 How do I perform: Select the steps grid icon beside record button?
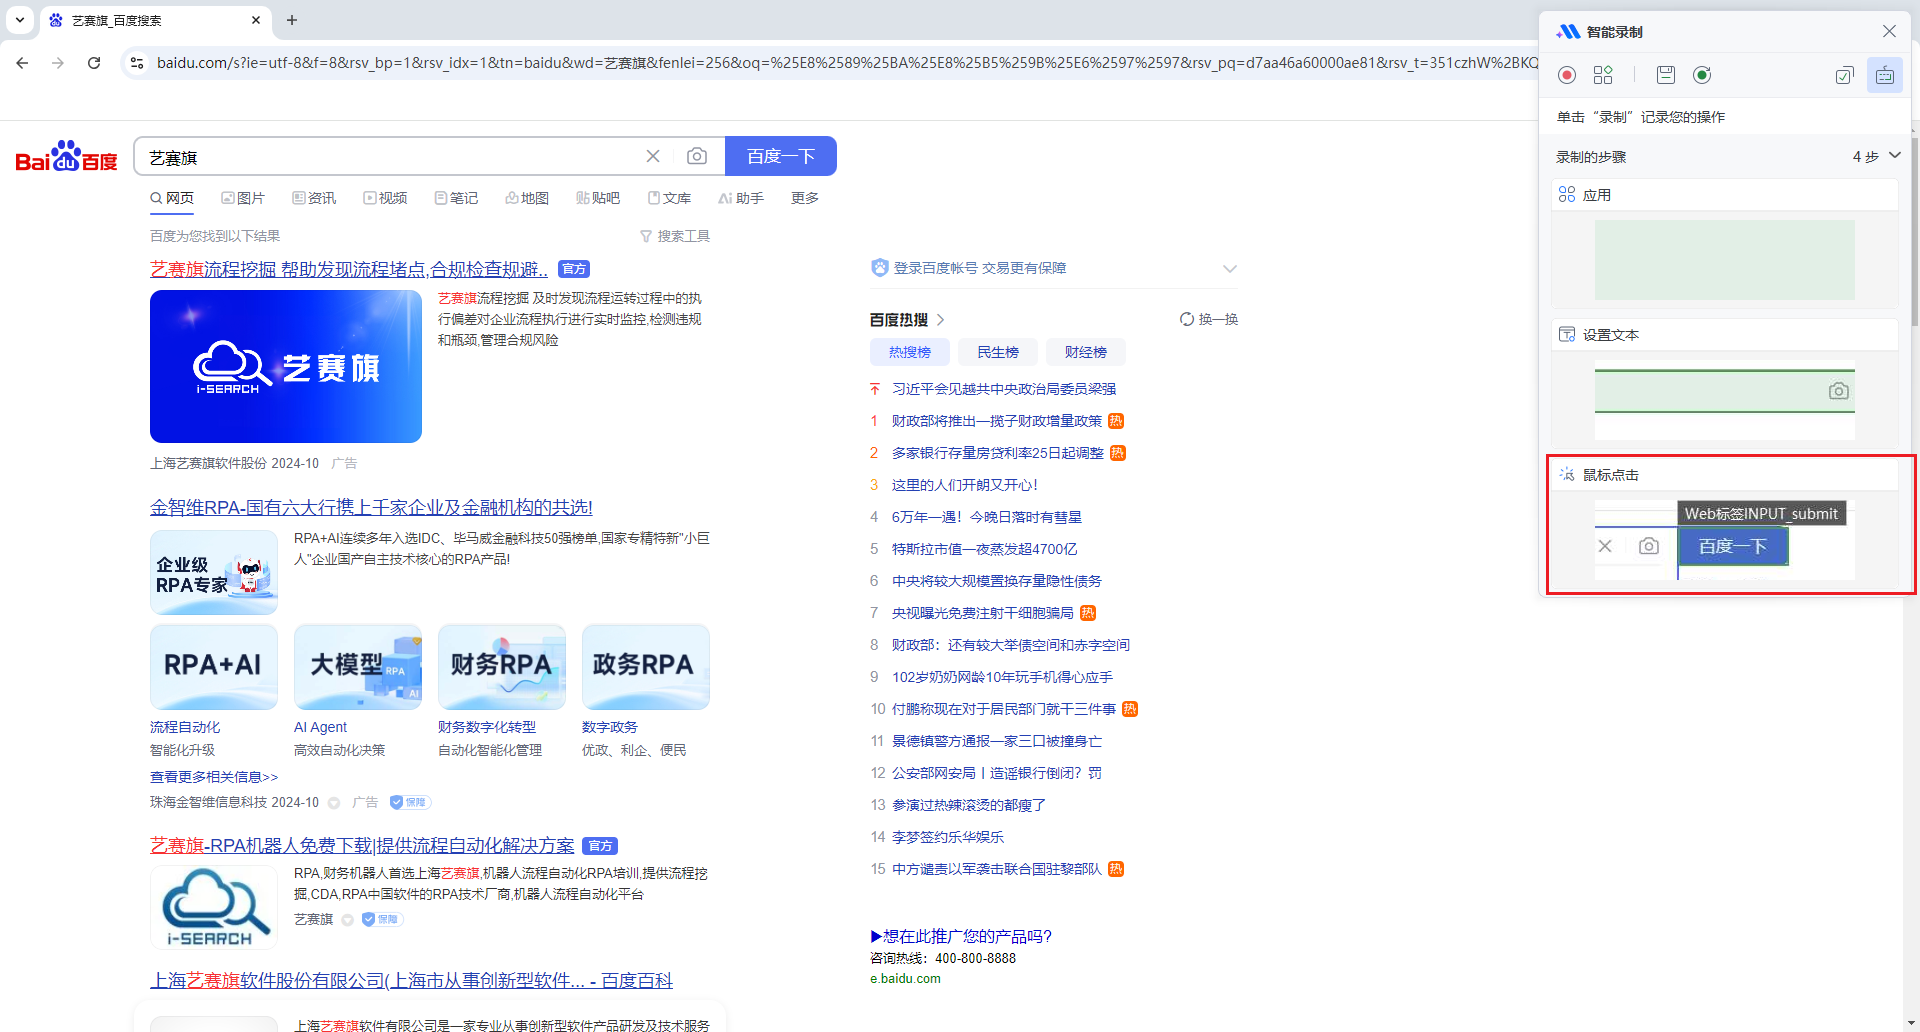coord(1603,75)
